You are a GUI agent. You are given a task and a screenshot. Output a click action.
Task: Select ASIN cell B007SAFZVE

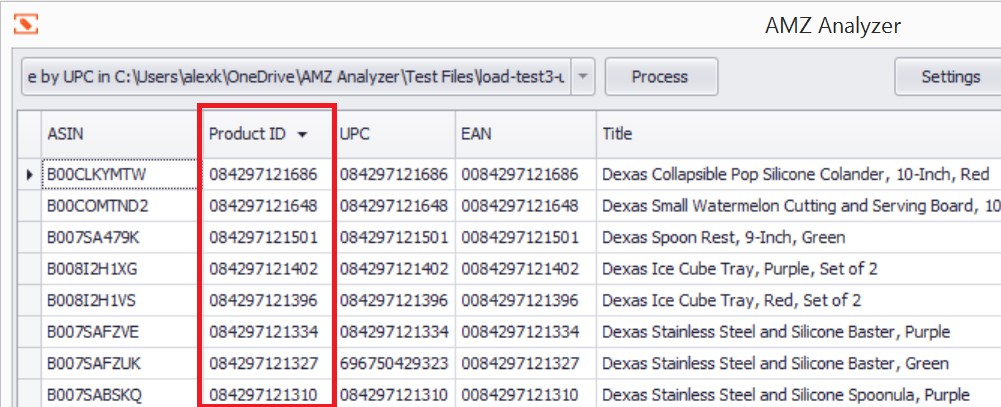(121, 332)
